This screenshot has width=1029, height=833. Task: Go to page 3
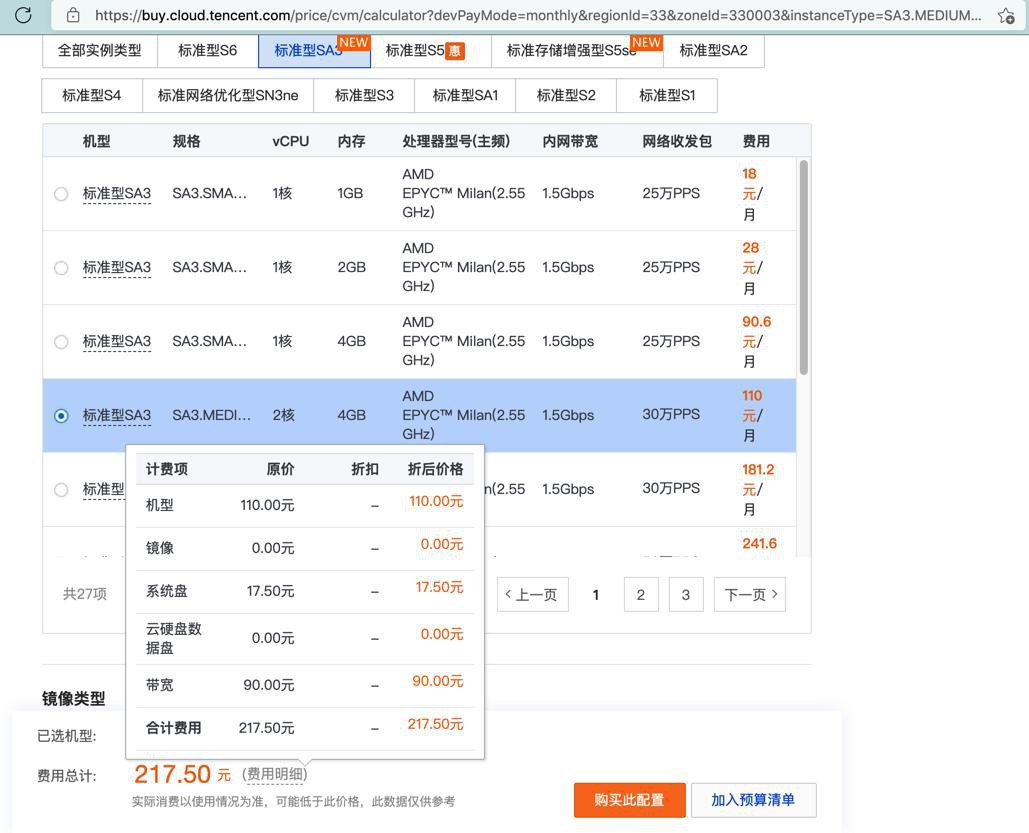click(x=686, y=595)
